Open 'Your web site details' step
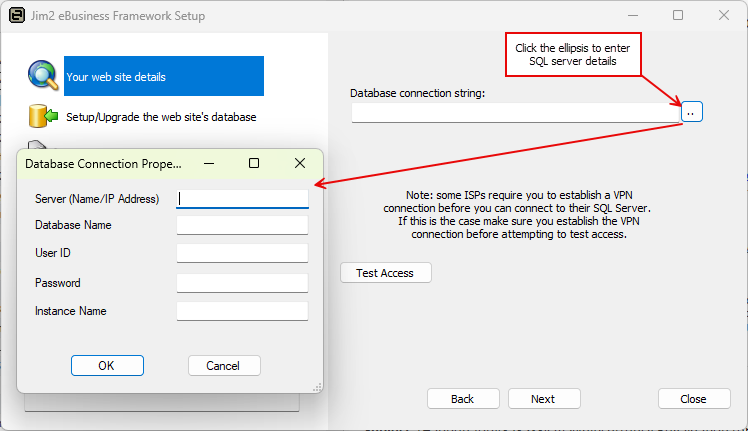The height and width of the screenshot is (431, 748). point(164,76)
